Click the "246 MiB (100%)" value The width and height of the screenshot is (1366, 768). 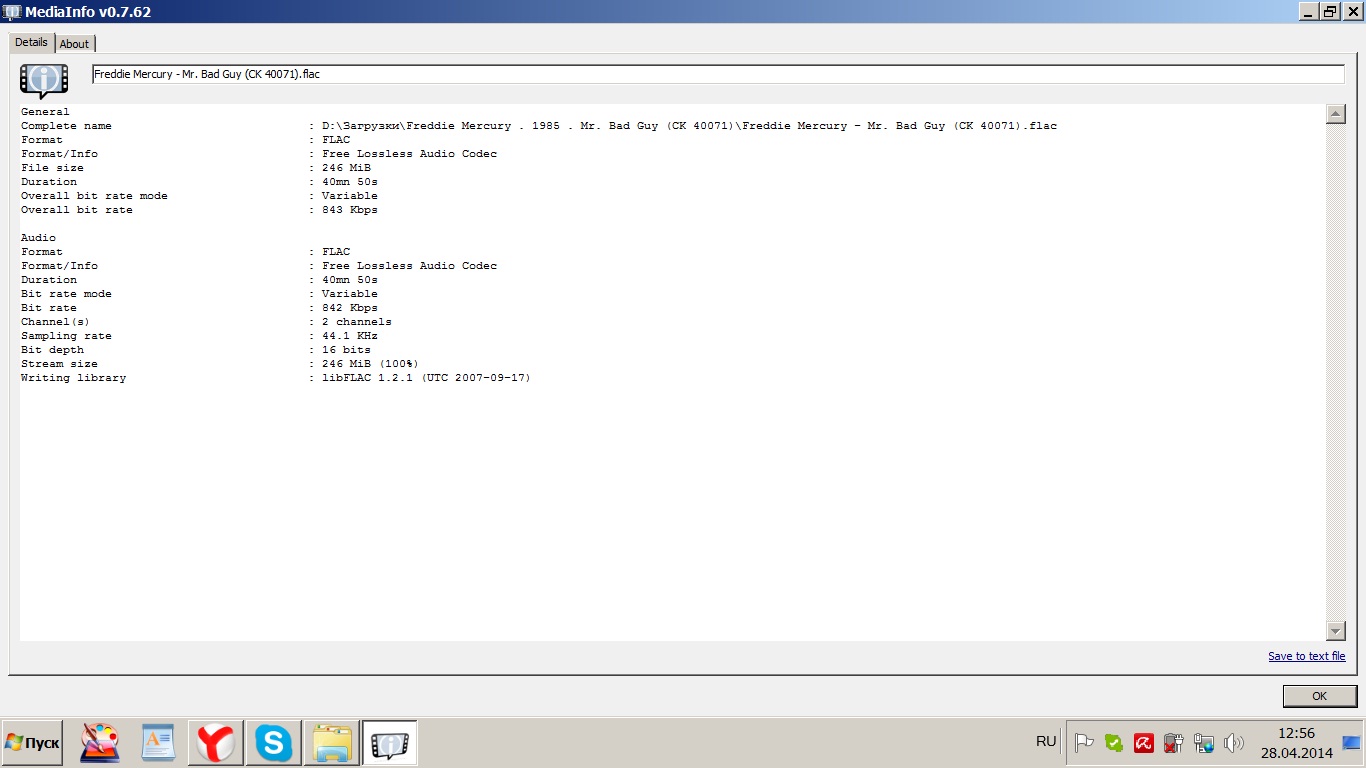click(370, 364)
